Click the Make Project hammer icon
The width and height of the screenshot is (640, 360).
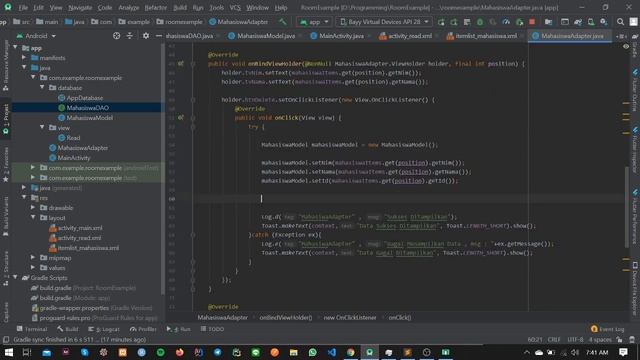click(x=282, y=22)
